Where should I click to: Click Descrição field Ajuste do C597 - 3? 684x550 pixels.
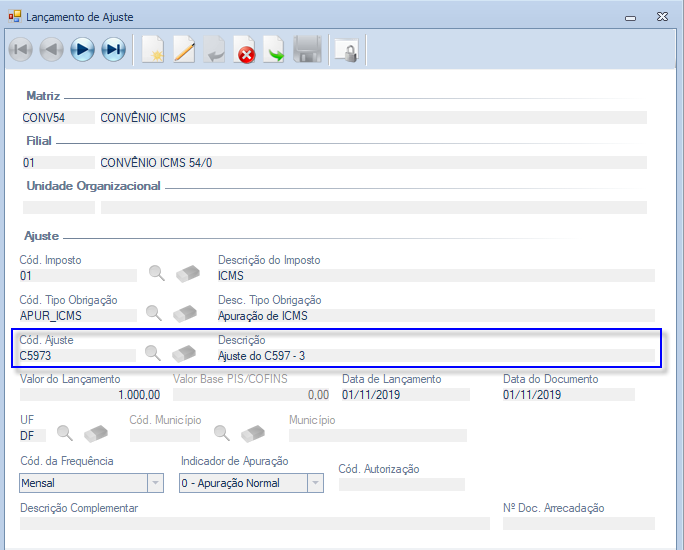[436, 355]
